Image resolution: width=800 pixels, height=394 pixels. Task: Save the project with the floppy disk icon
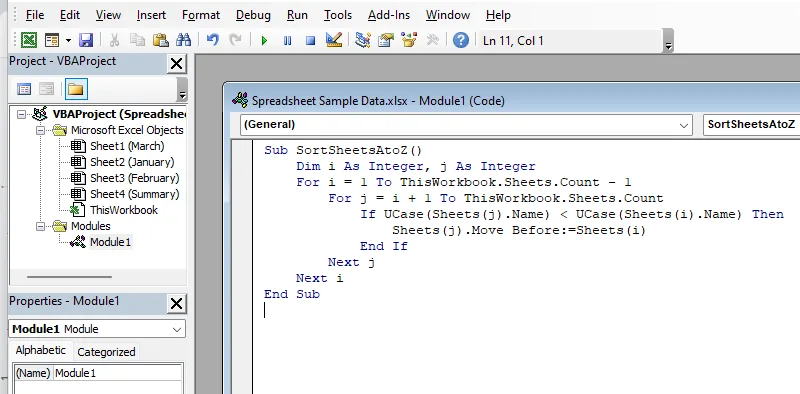point(86,40)
